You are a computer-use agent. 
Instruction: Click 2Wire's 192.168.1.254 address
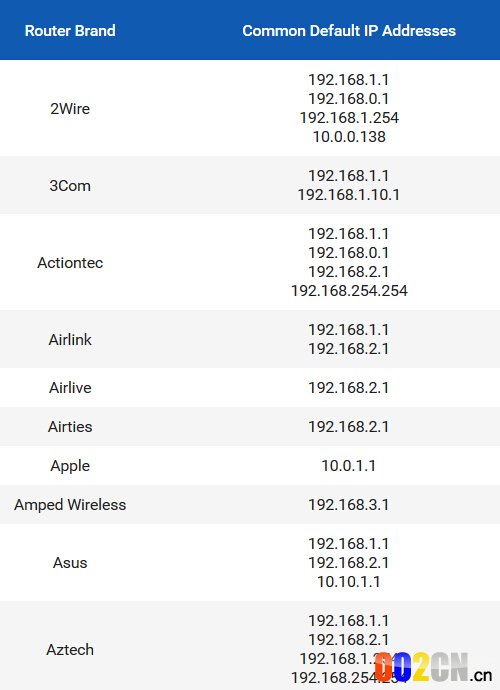pyautogui.click(x=349, y=117)
